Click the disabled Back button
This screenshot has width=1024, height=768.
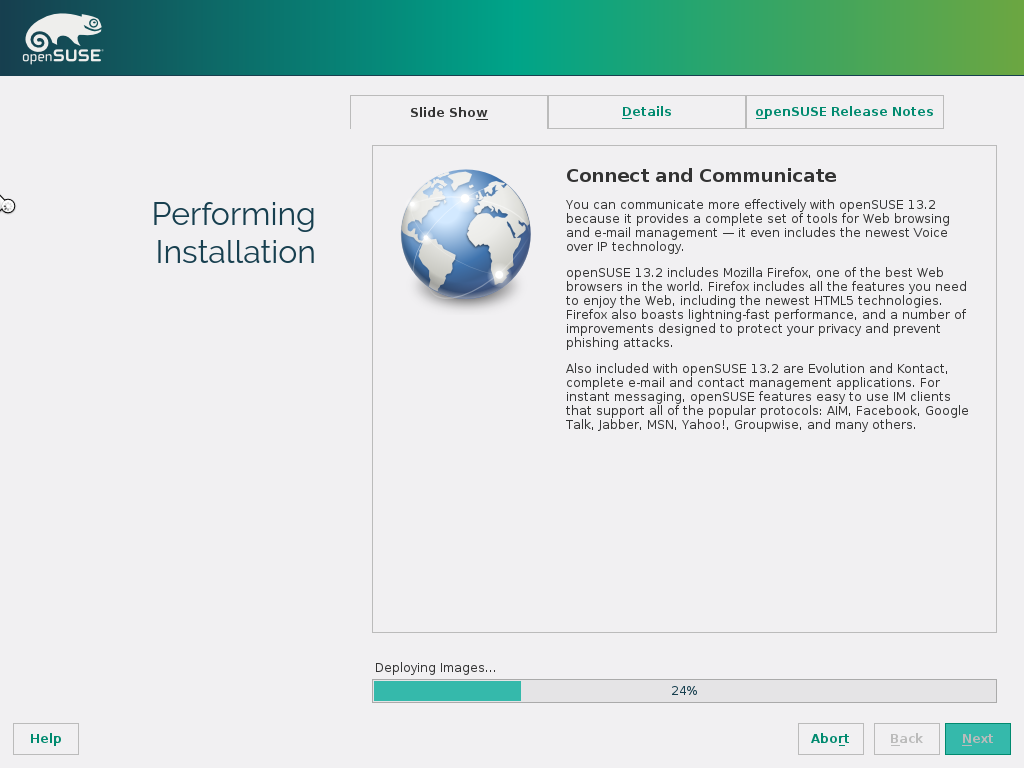point(906,739)
